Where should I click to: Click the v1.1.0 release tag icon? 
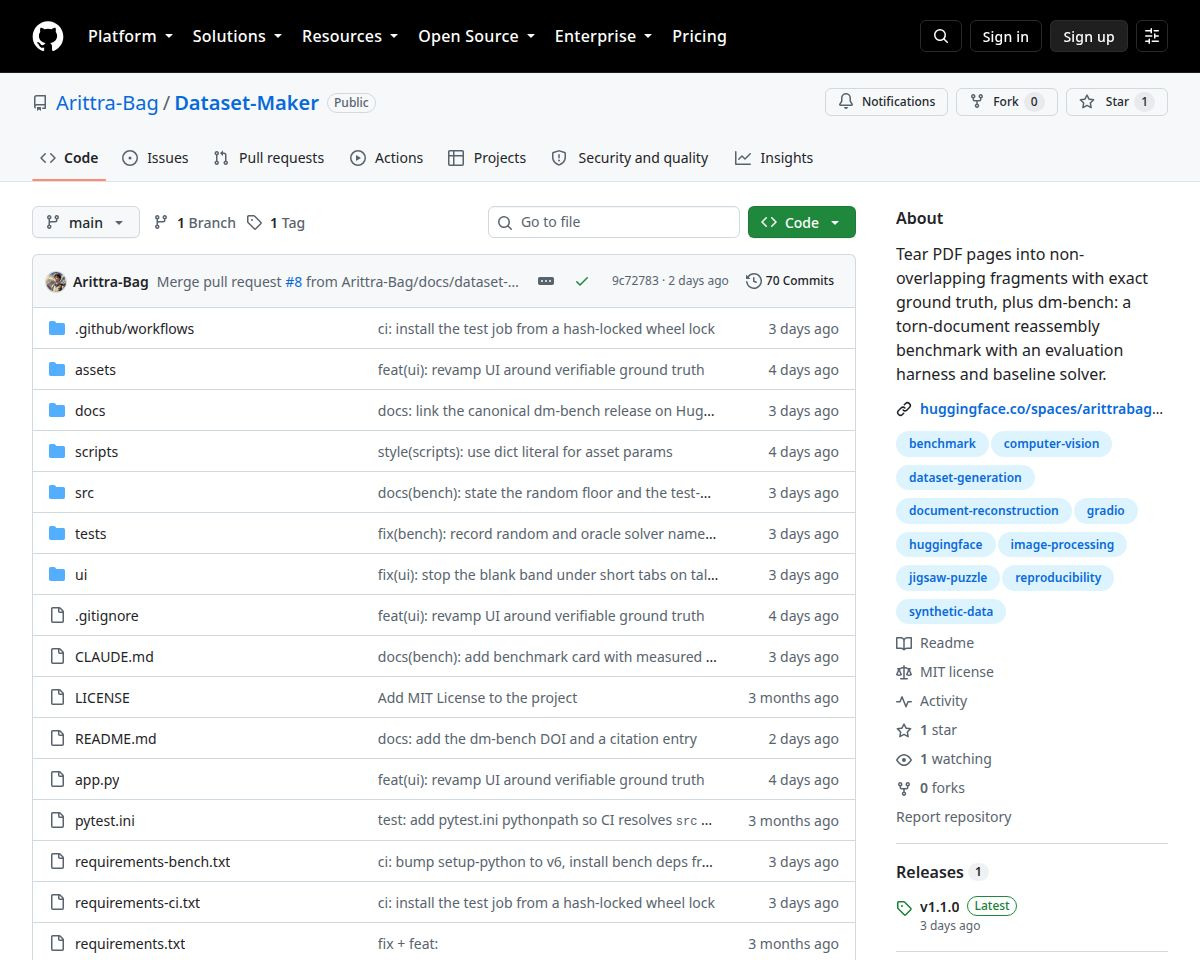[x=904, y=908]
